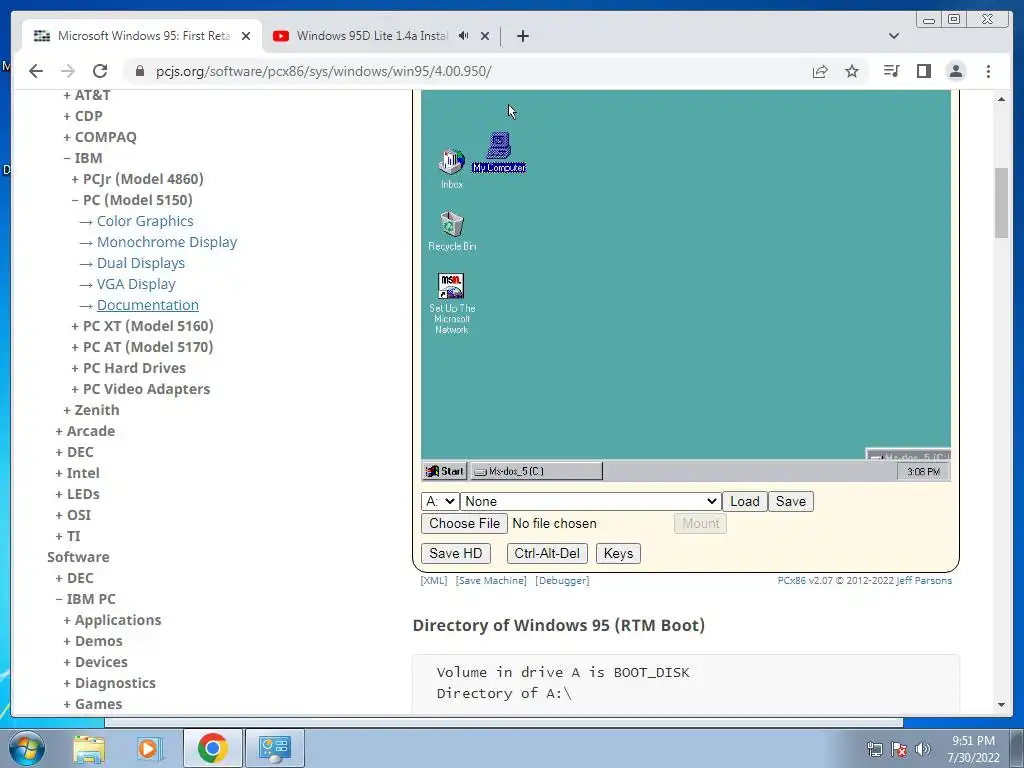This screenshot has width=1024, height=768.
Task: Expand the Games tree node
Action: tap(93, 704)
